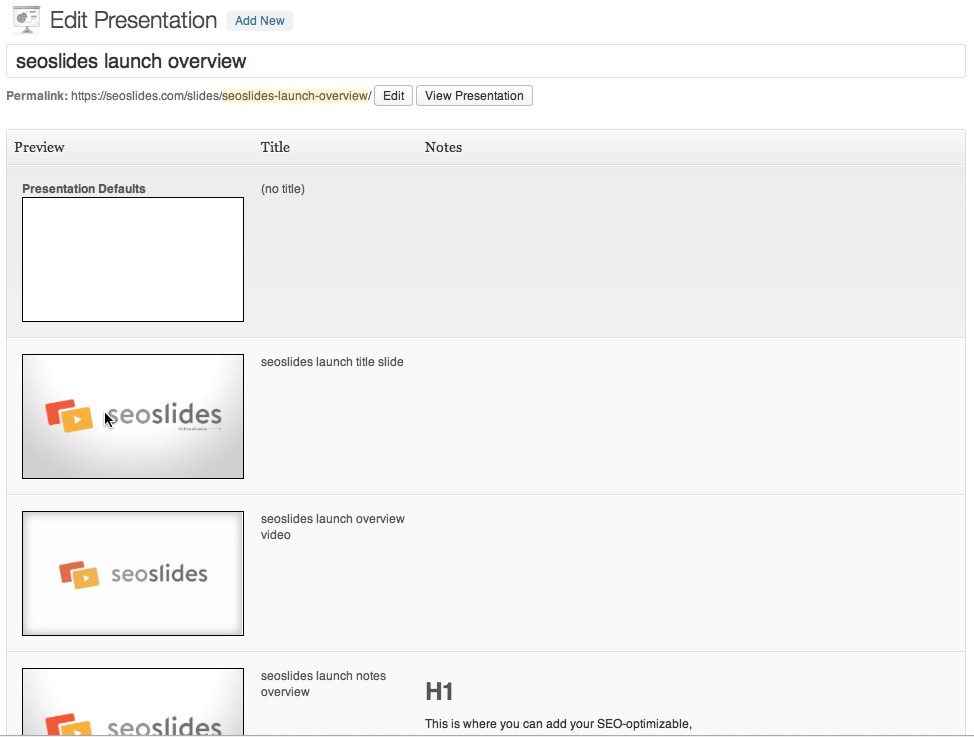Viewport: 974px width, 737px height.
Task: Open the launch overview video slide thumbnail
Action: coord(133,574)
